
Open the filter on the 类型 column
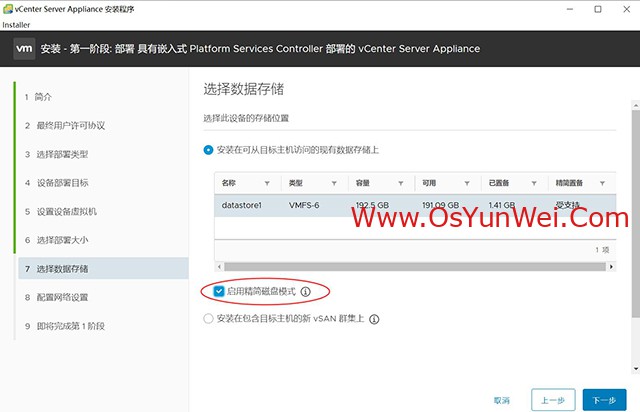[x=334, y=183]
